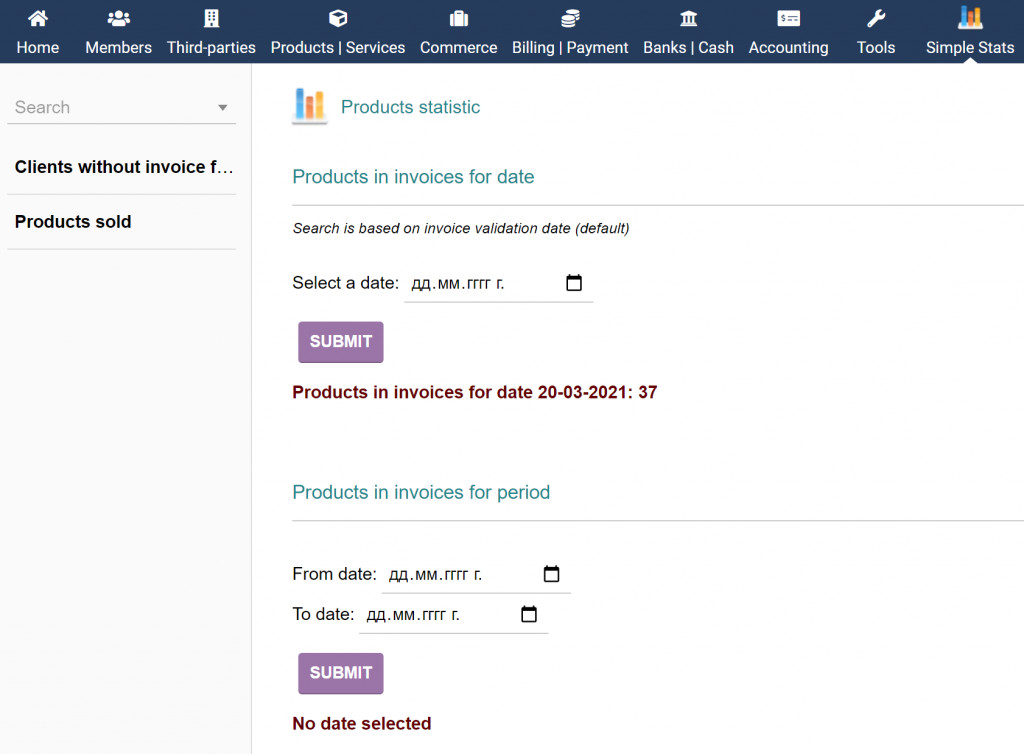Click the Simple Stats bar chart icon
The width and height of the screenshot is (1024, 754).
[x=970, y=18]
